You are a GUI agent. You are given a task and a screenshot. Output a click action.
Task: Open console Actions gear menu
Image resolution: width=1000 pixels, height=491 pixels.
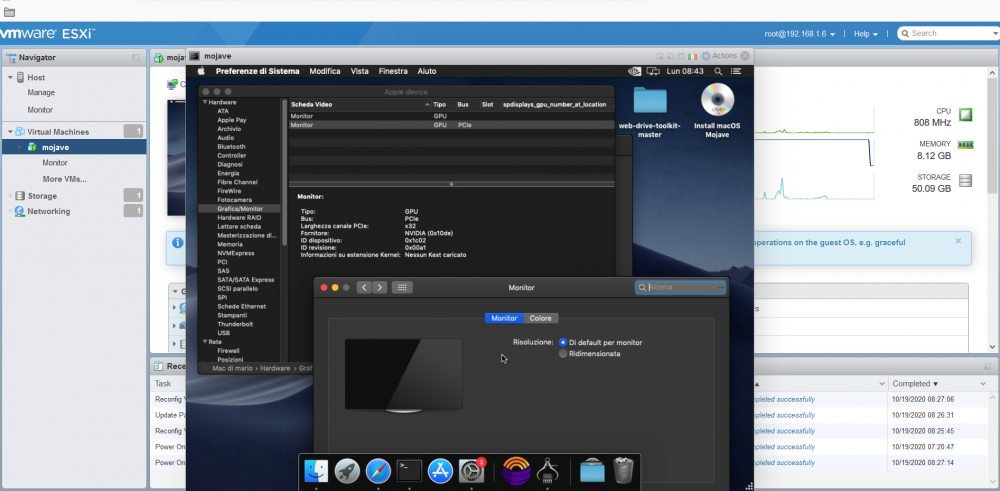point(719,56)
